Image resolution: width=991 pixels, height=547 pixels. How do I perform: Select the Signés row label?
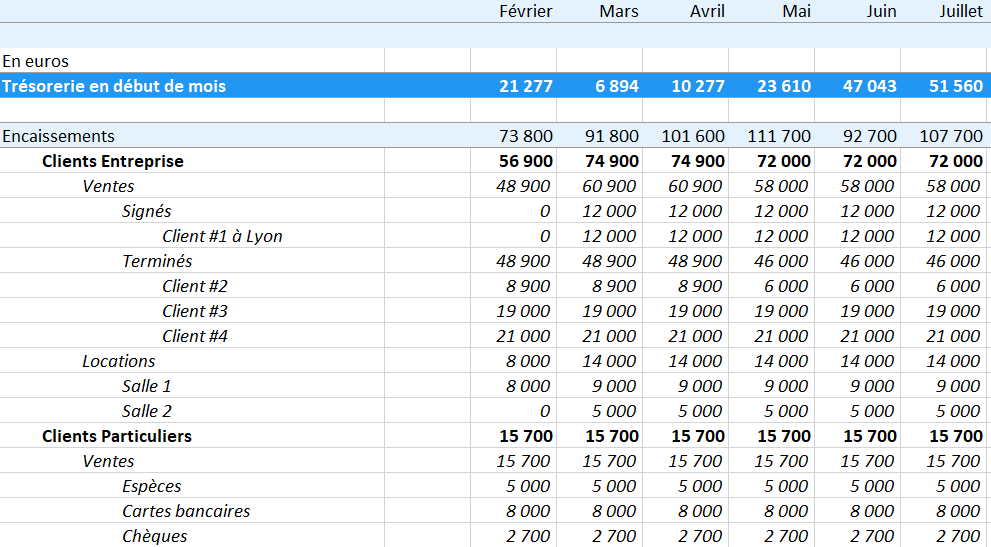tap(147, 211)
